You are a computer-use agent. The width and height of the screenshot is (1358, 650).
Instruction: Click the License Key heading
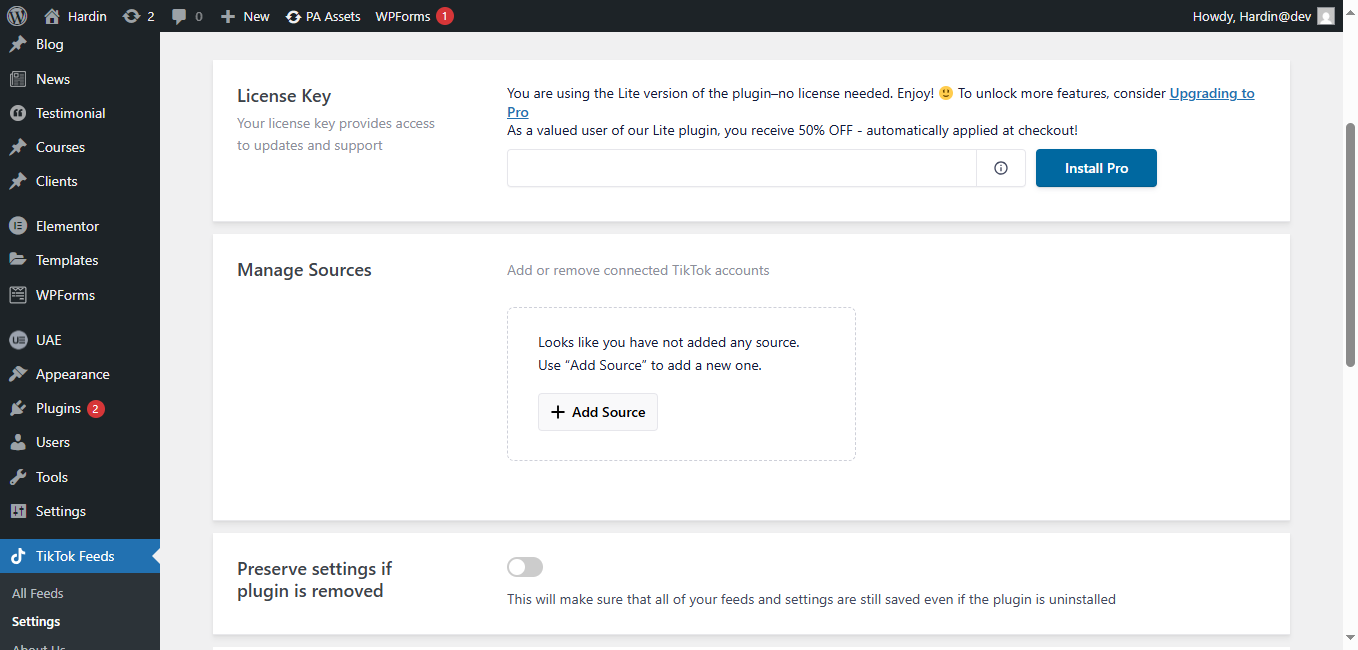point(284,96)
